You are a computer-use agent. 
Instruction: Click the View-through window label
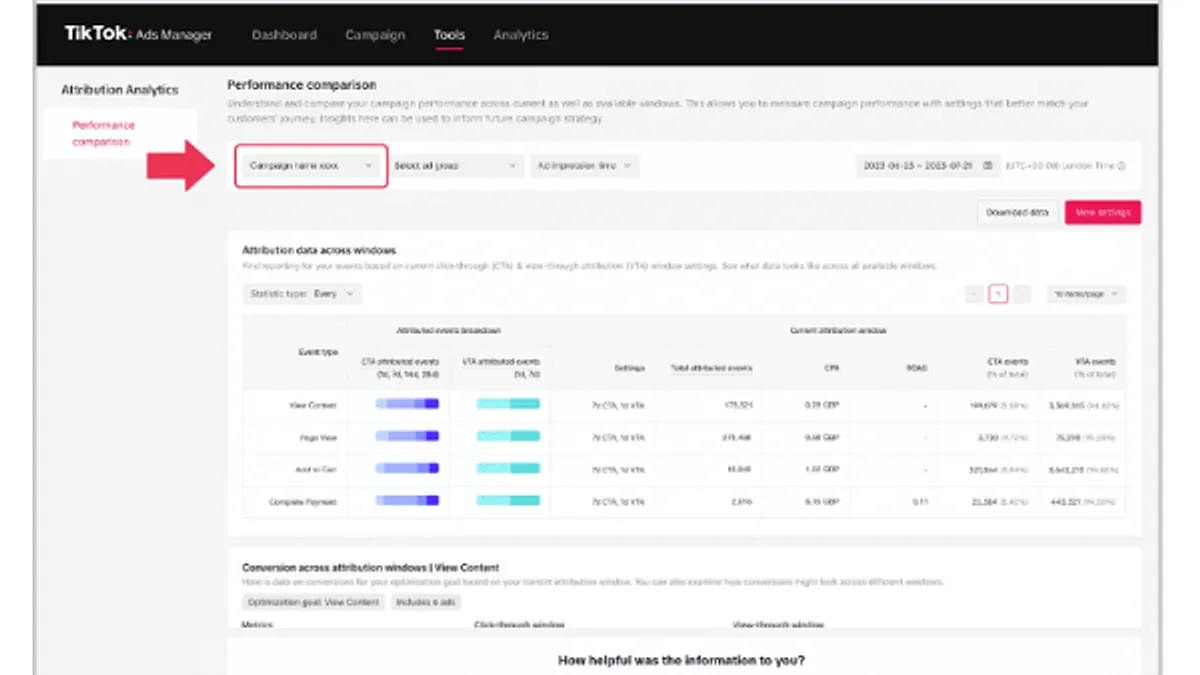(778, 625)
